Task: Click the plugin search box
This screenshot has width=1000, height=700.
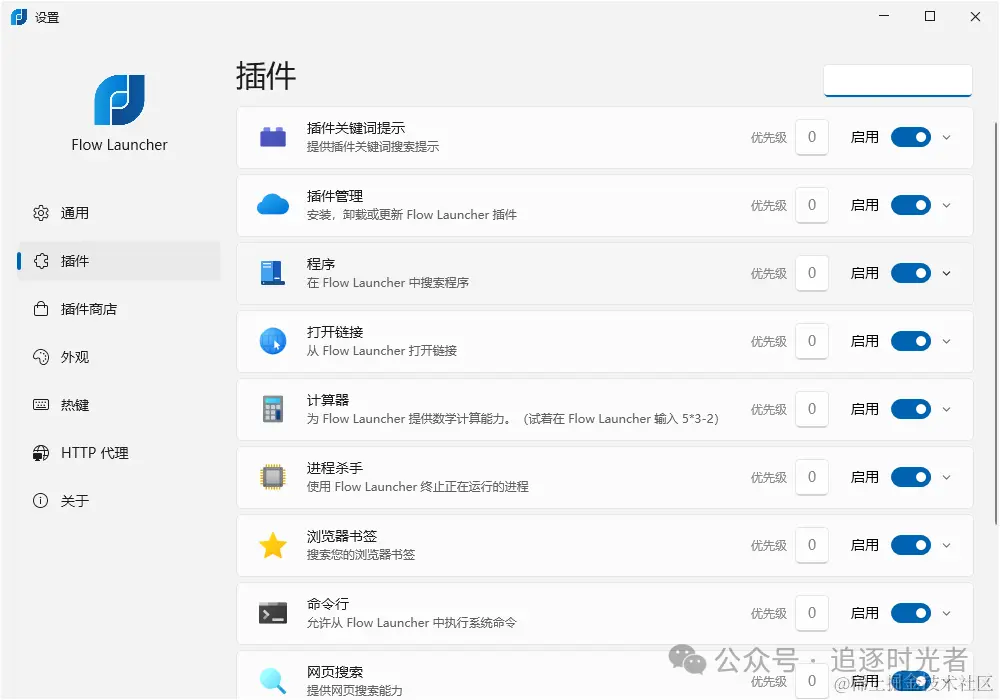Action: (897, 80)
